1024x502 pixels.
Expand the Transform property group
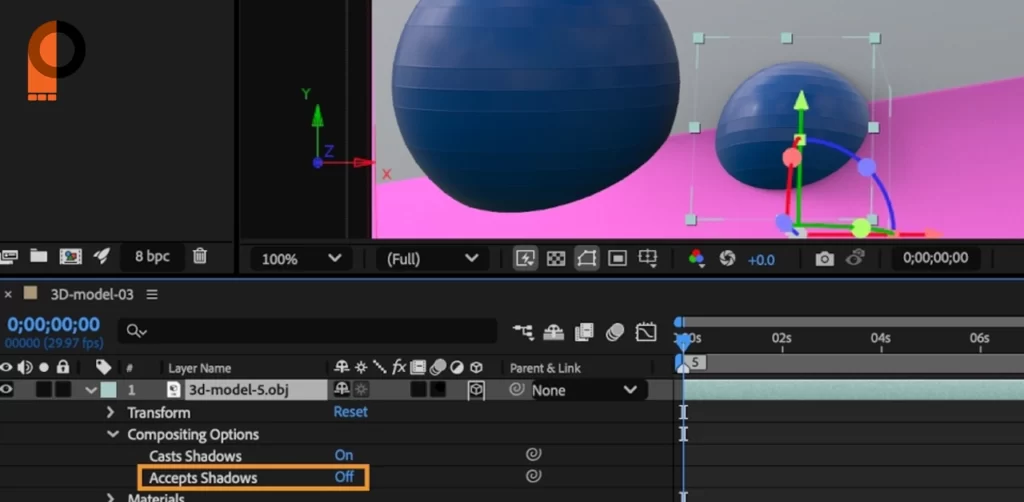pos(110,413)
